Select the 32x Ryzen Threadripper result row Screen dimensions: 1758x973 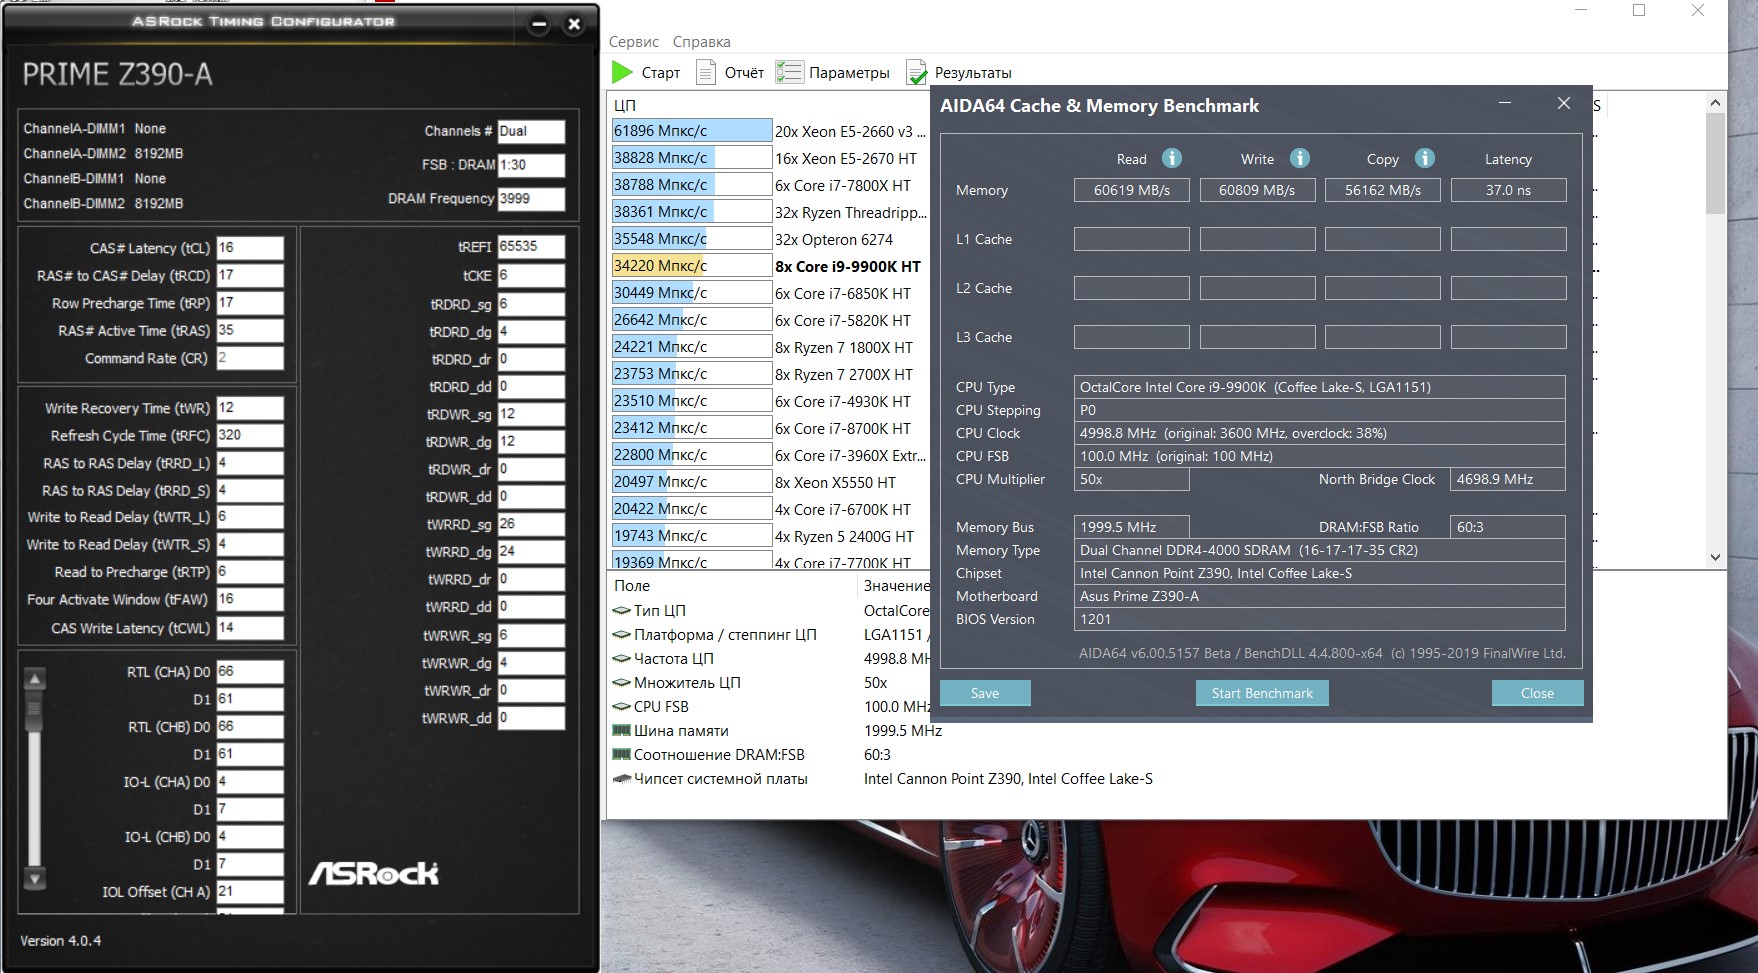pos(770,212)
